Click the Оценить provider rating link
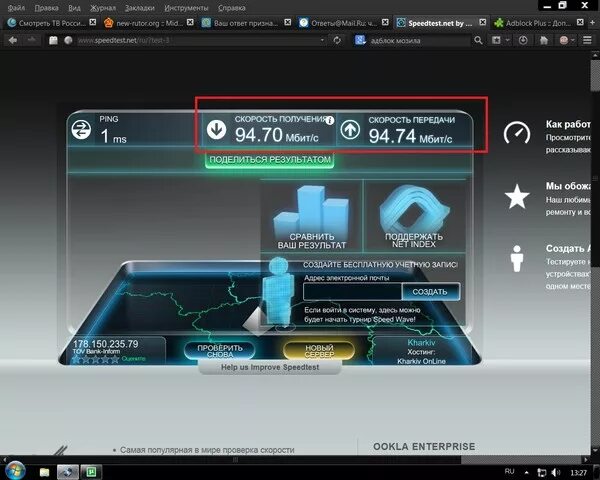 134,359
